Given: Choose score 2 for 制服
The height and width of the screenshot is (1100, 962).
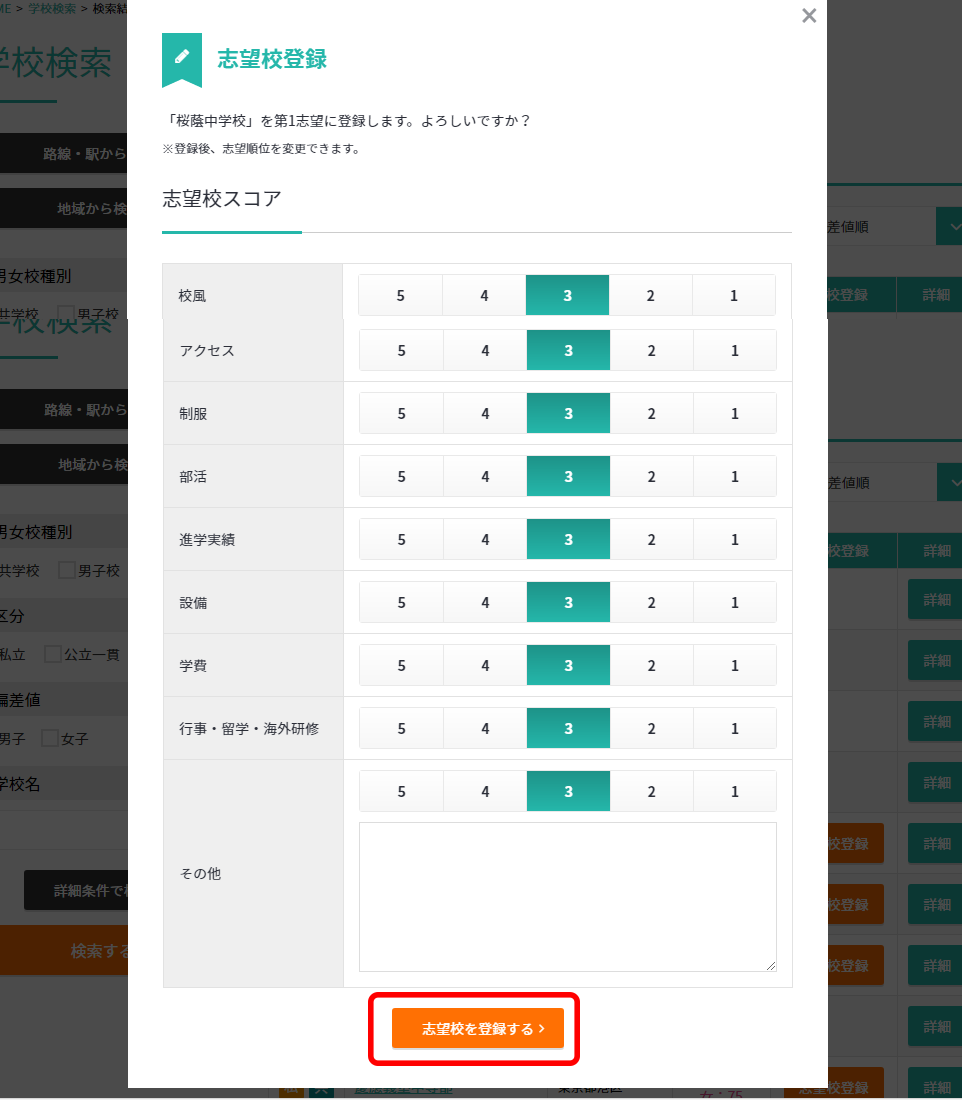Looking at the screenshot, I should click(x=651, y=414).
